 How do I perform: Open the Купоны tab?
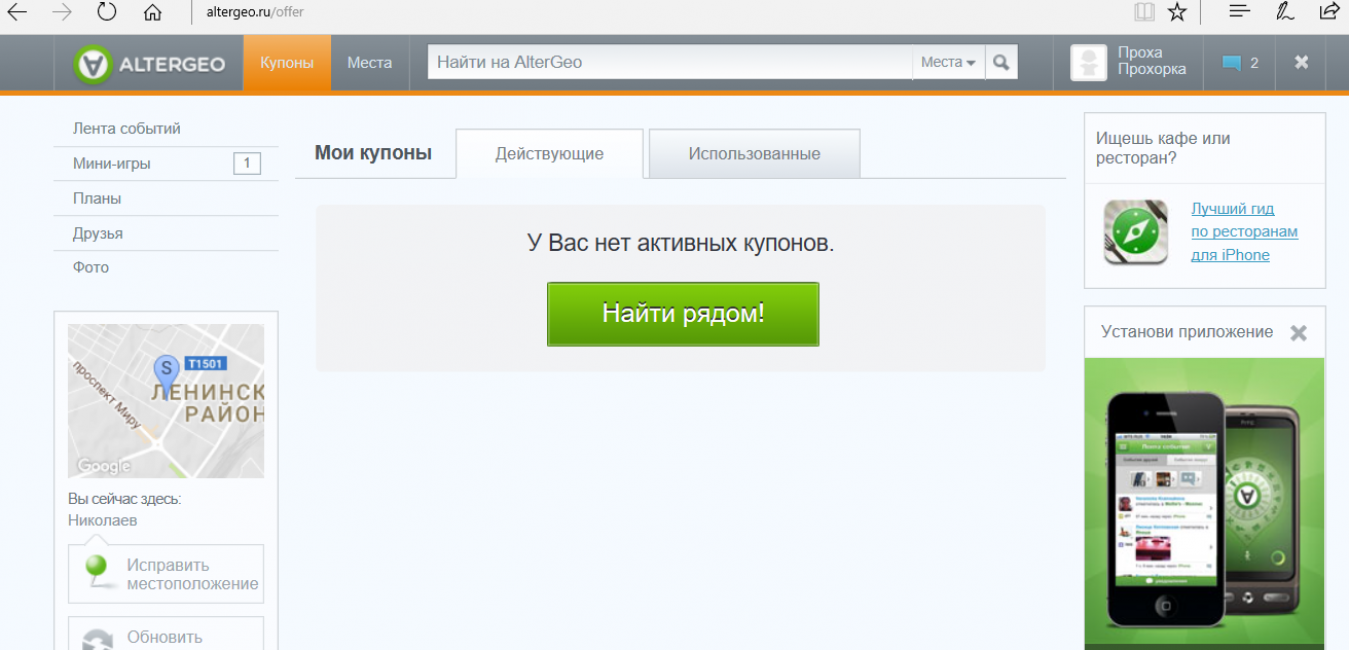click(287, 62)
